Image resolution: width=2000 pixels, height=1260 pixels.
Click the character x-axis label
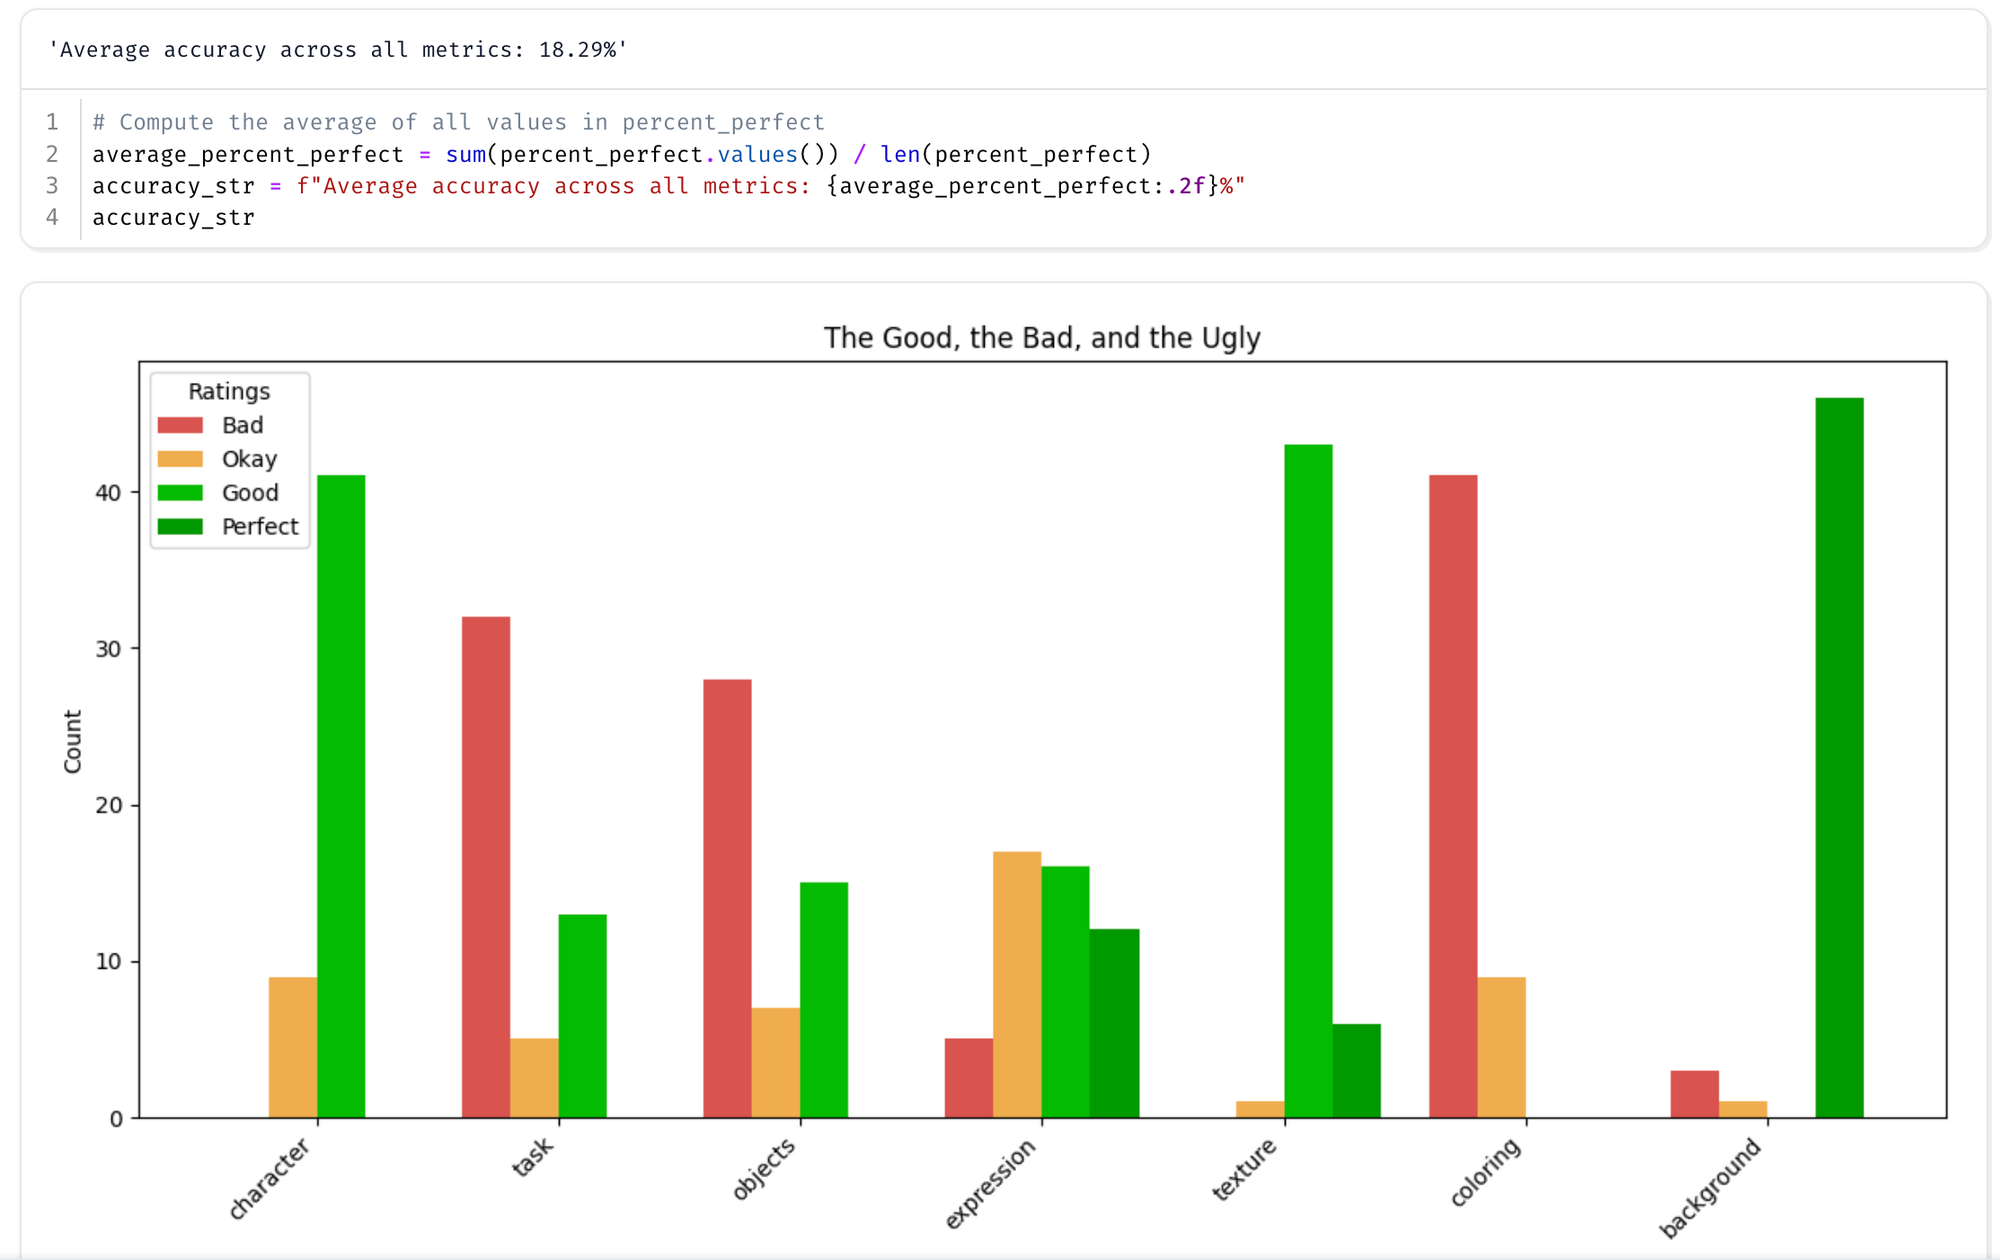pyautogui.click(x=270, y=1179)
